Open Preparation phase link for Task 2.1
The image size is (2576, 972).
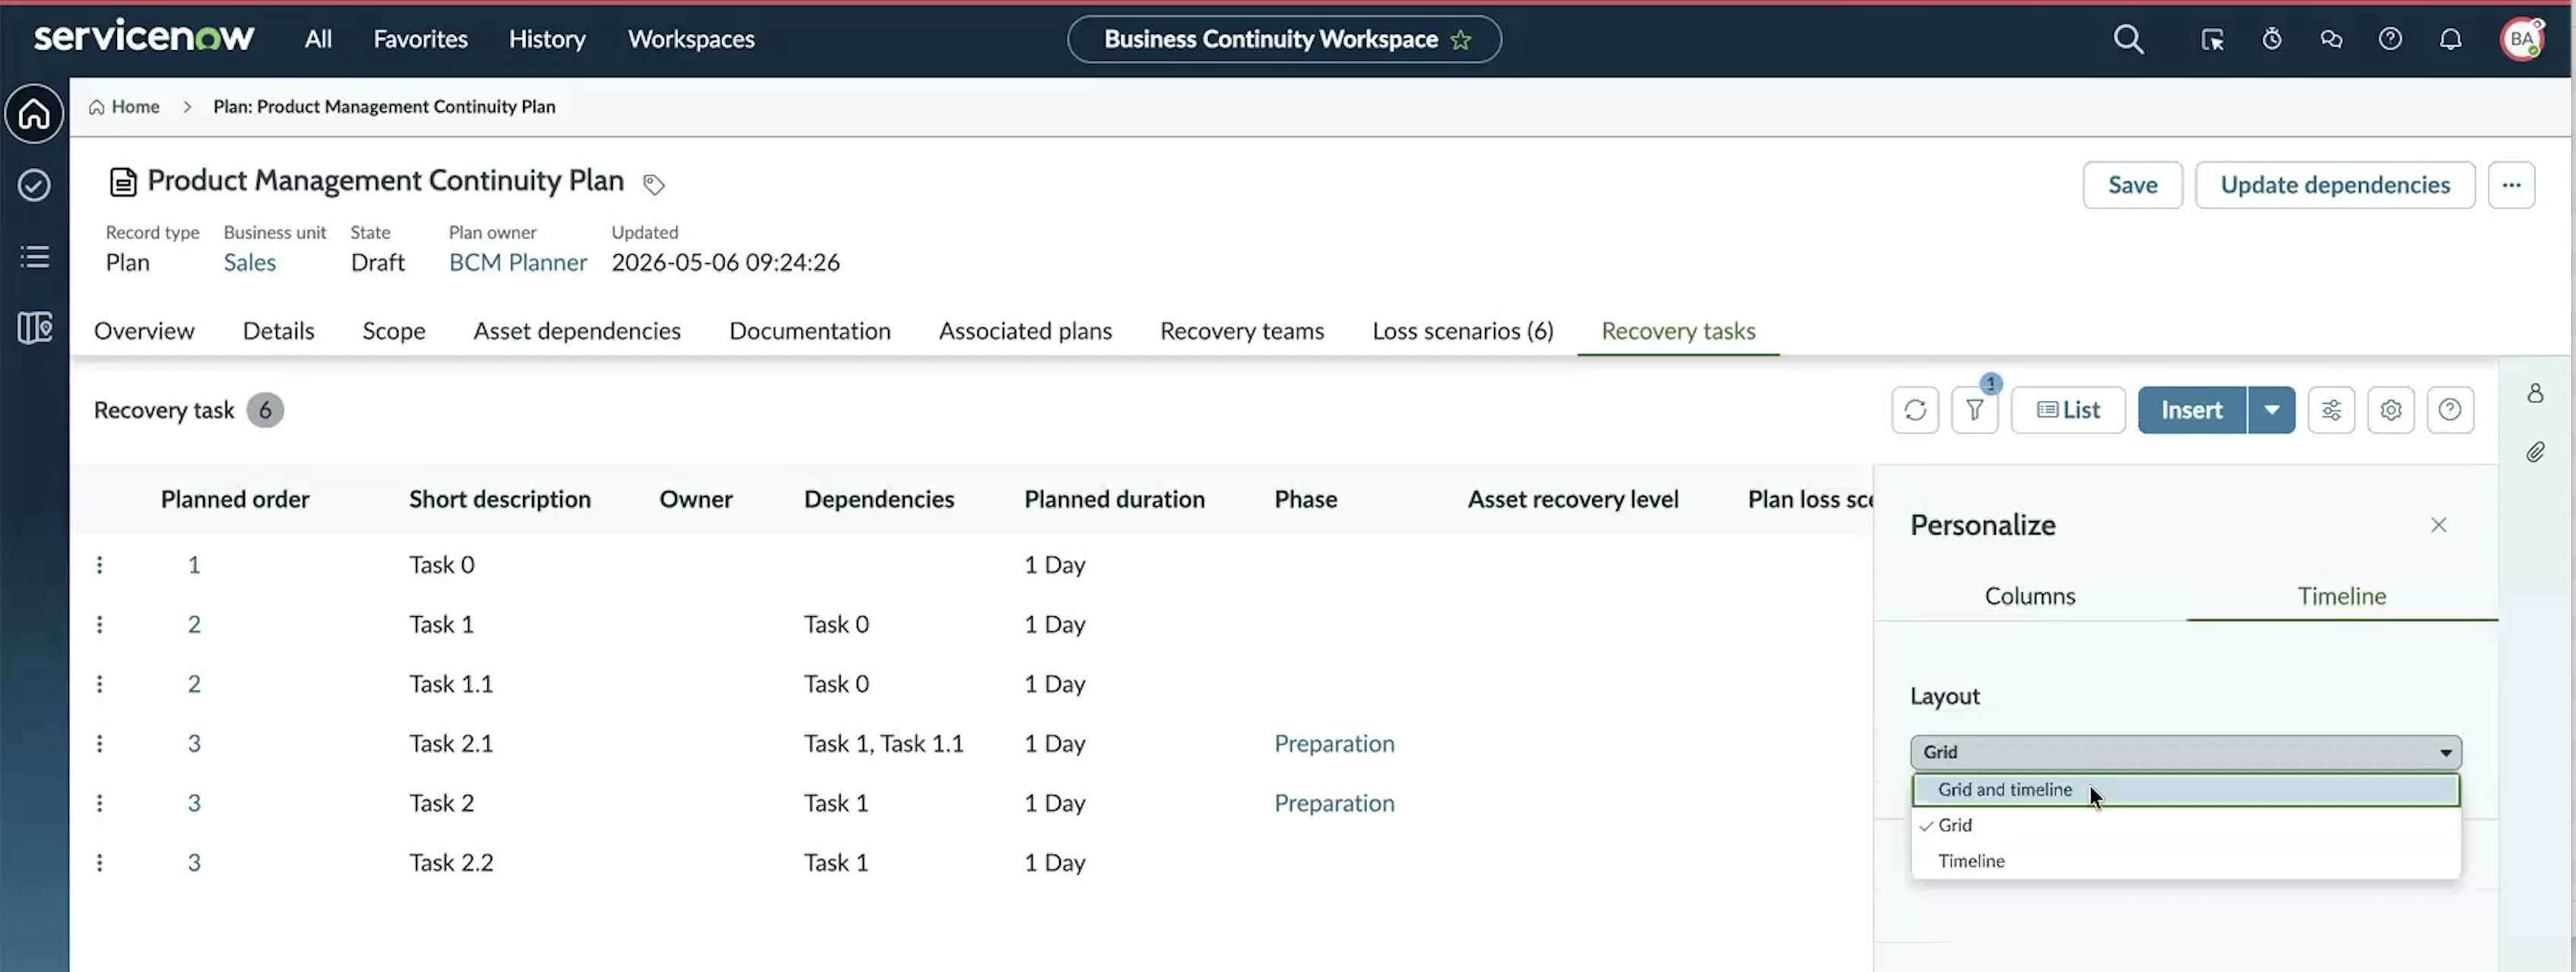1334,743
